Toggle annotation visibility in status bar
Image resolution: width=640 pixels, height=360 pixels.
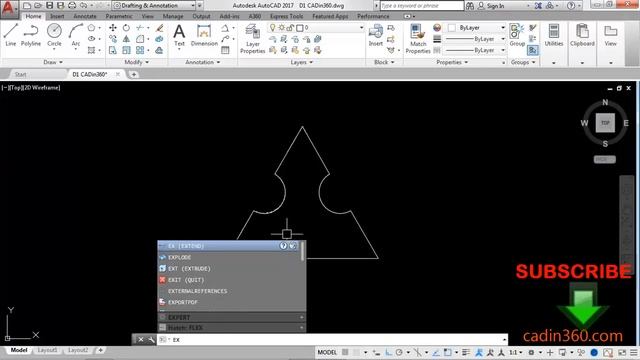479,352
